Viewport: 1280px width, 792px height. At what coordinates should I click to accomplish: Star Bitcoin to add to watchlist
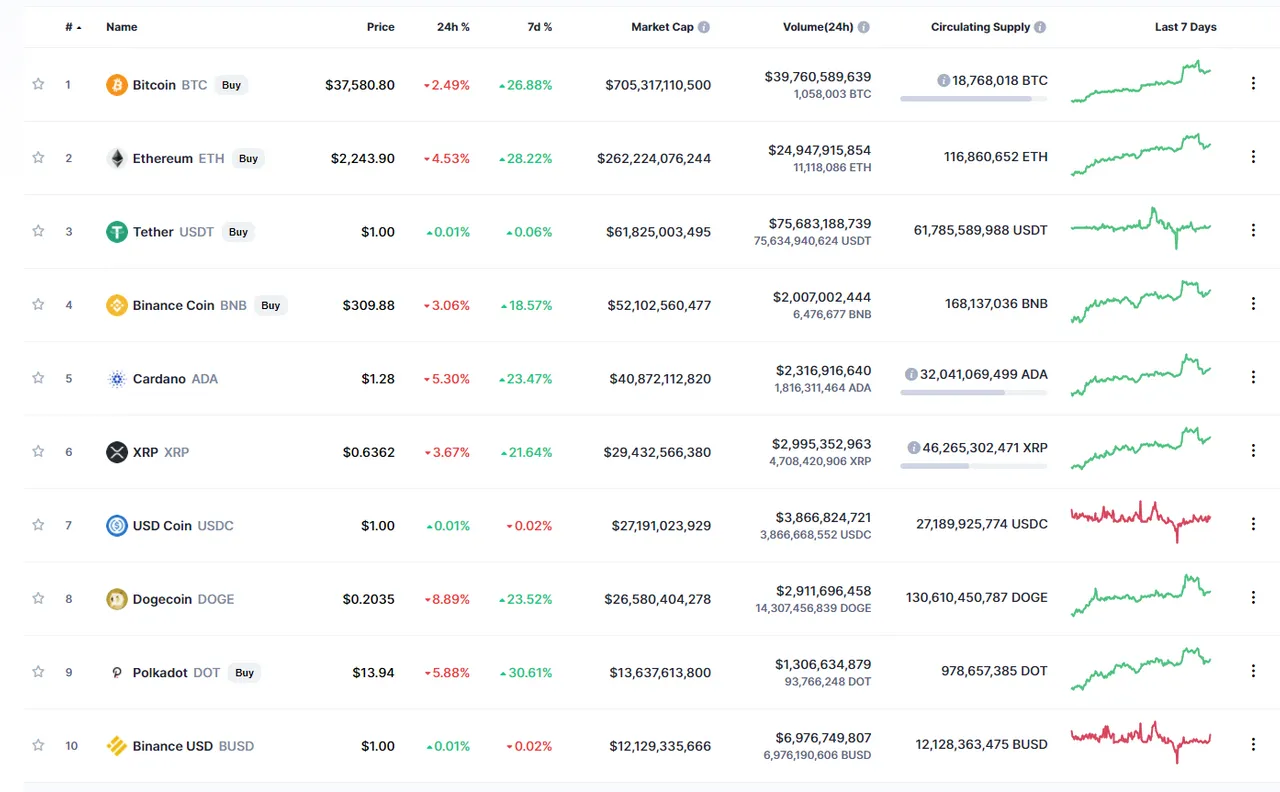[x=38, y=84]
